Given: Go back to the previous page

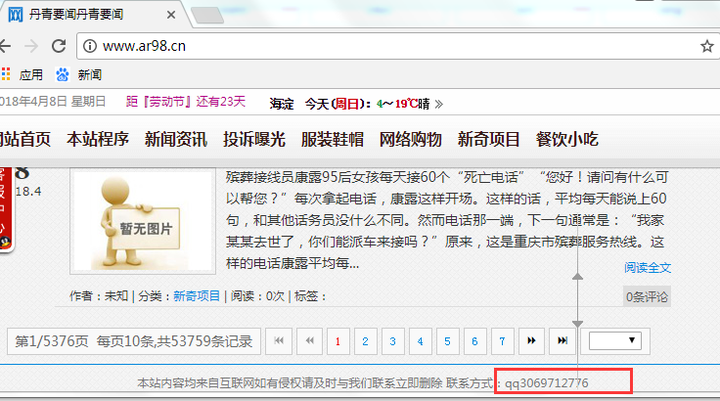Looking at the screenshot, I should point(5,46).
